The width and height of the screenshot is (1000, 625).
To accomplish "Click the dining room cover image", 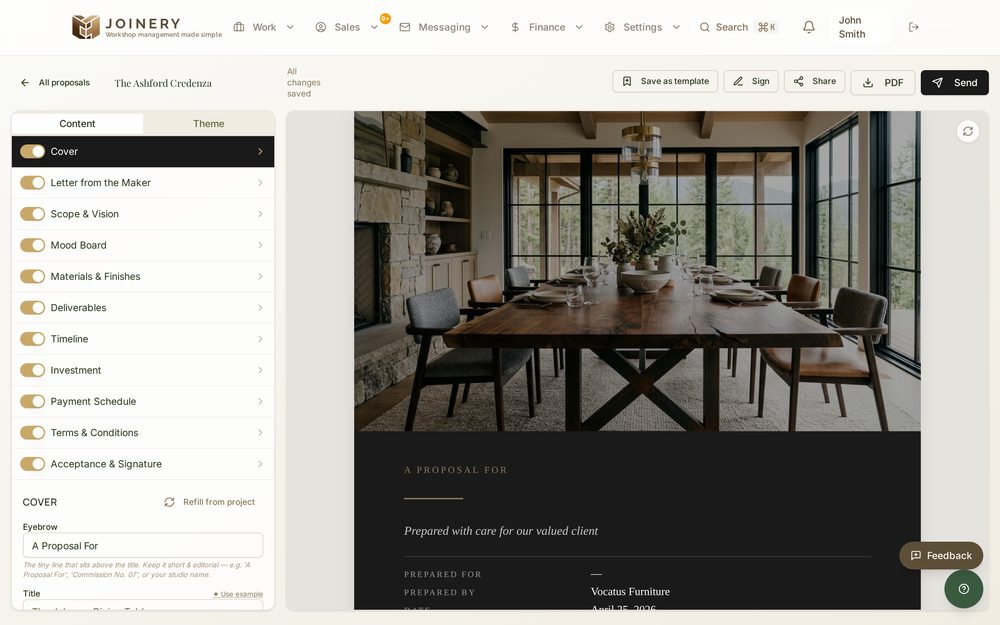I will (637, 271).
